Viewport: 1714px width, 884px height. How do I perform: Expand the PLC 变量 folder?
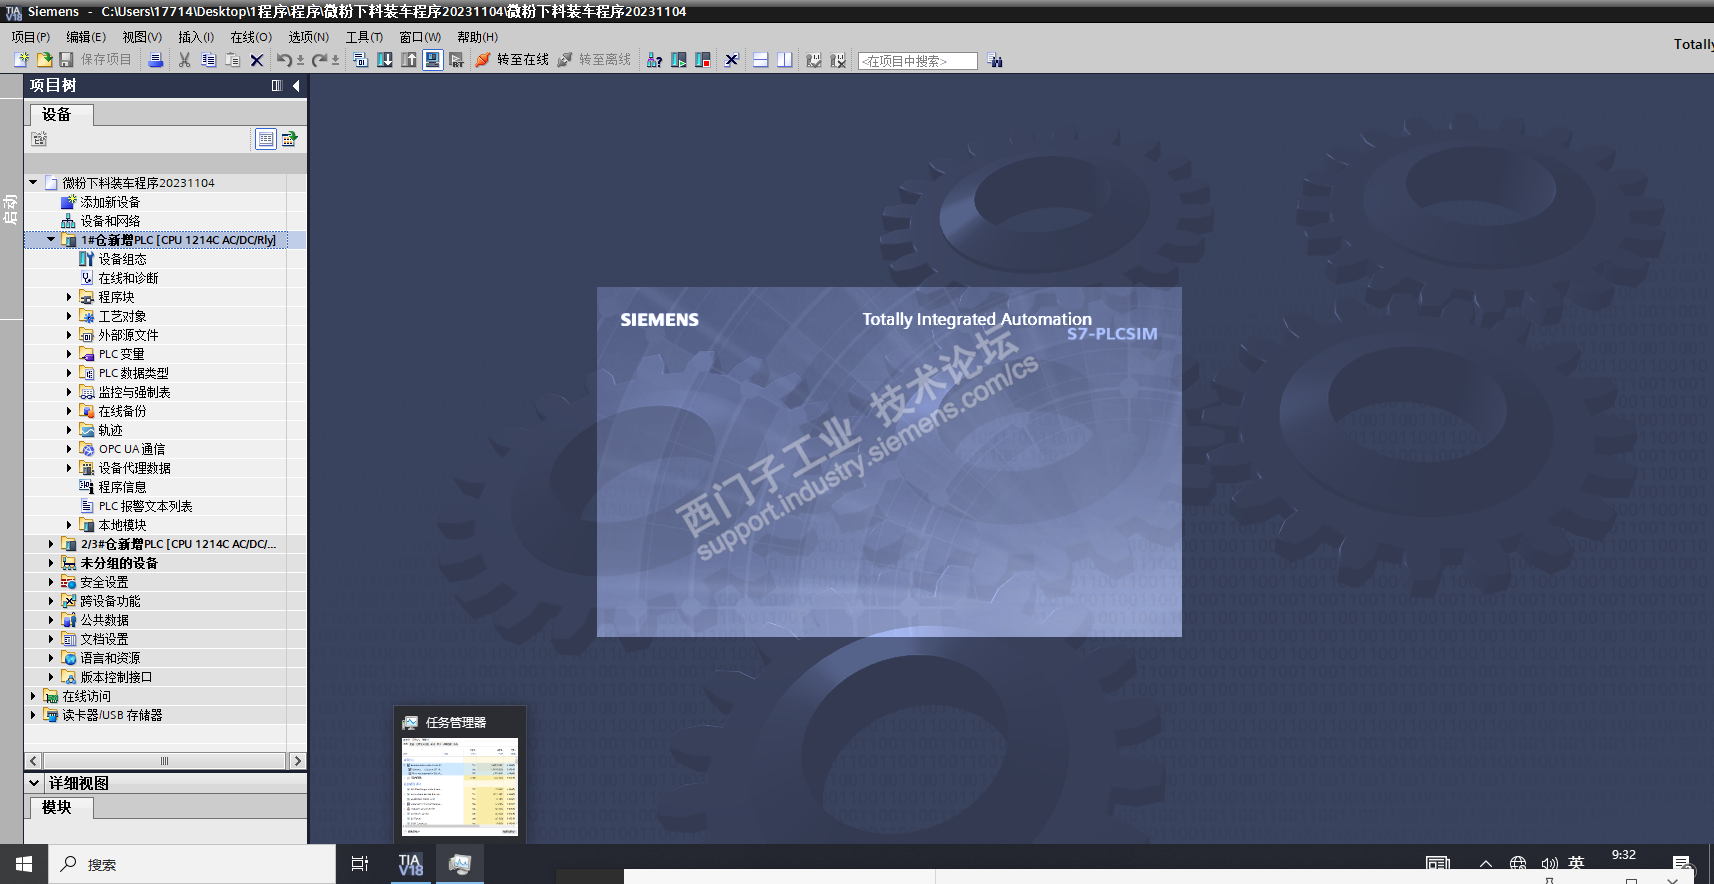click(69, 354)
